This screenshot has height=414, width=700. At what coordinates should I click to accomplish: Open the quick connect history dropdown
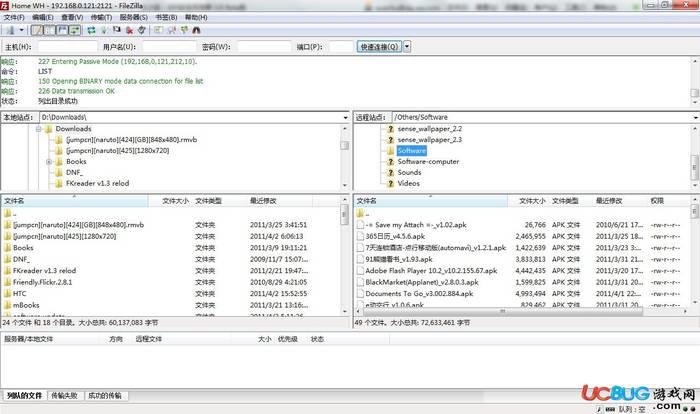(407, 47)
